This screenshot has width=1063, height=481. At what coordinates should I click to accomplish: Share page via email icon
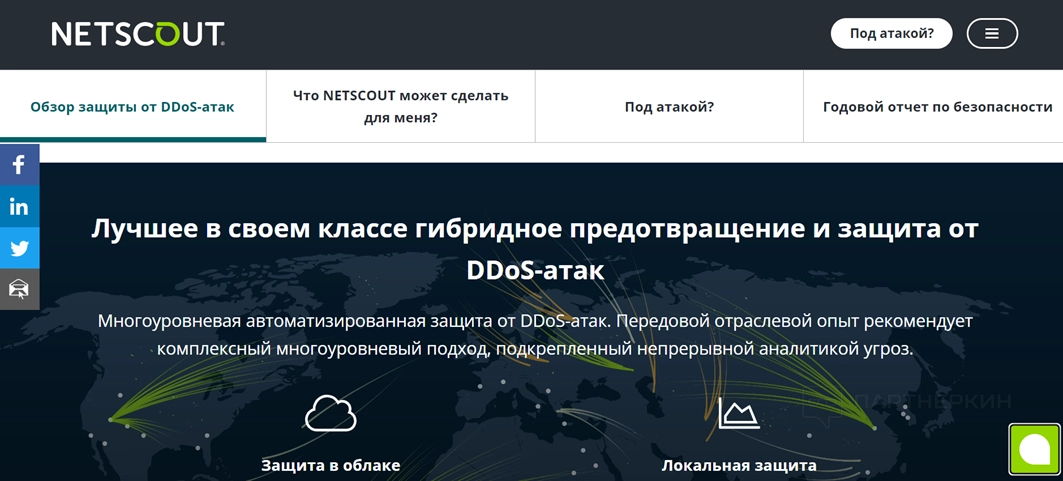click(x=20, y=289)
